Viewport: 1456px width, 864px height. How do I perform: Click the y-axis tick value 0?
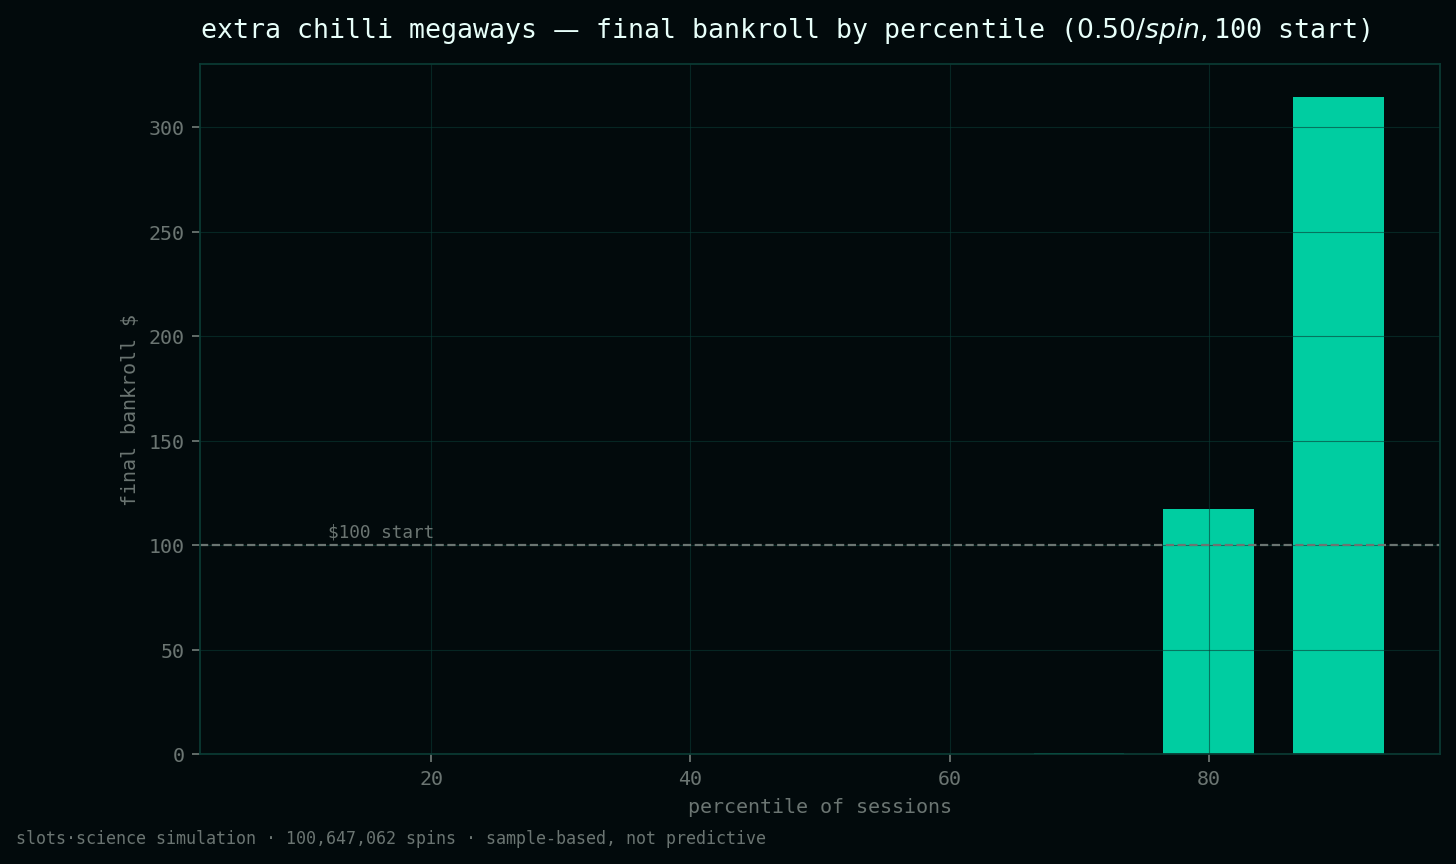(180, 755)
